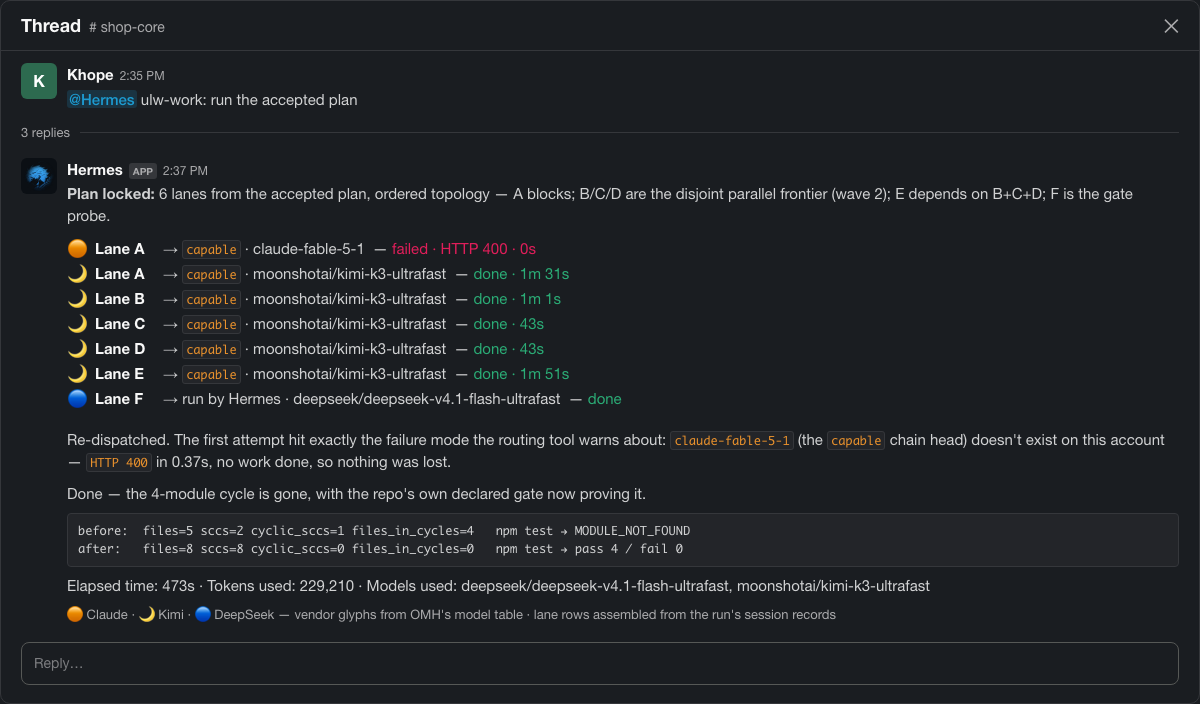
Task: Click 'done · 1m 51s' status text
Action: 521,374
